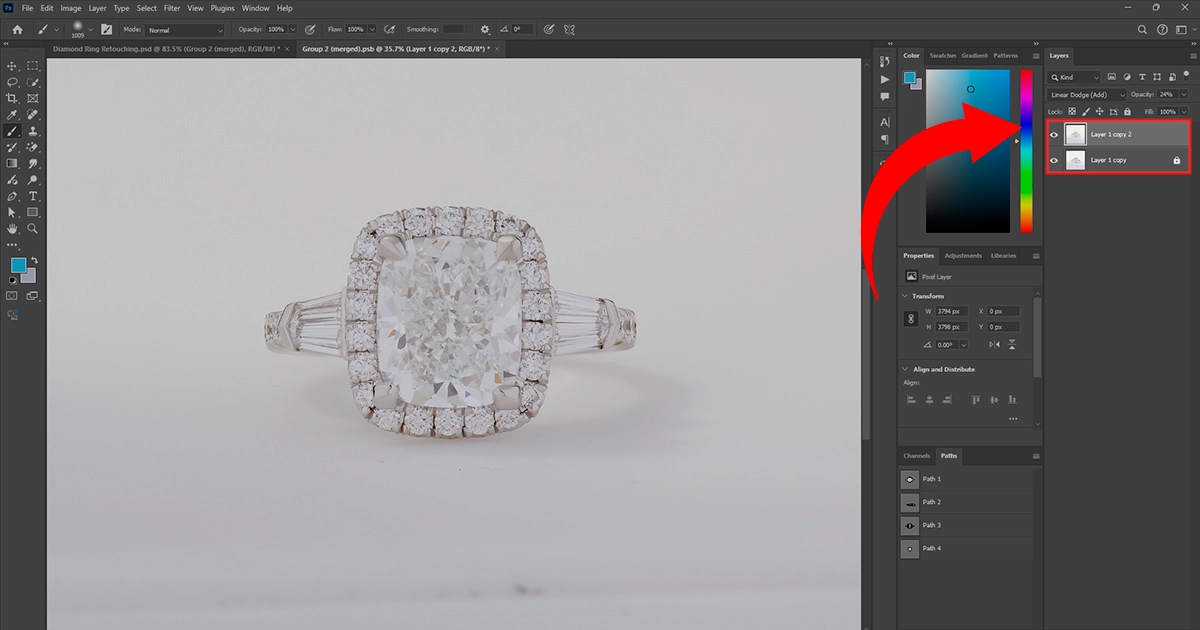Select the Crop tool in the toolbar
This screenshot has width=1200, height=630.
pyautogui.click(x=10, y=96)
